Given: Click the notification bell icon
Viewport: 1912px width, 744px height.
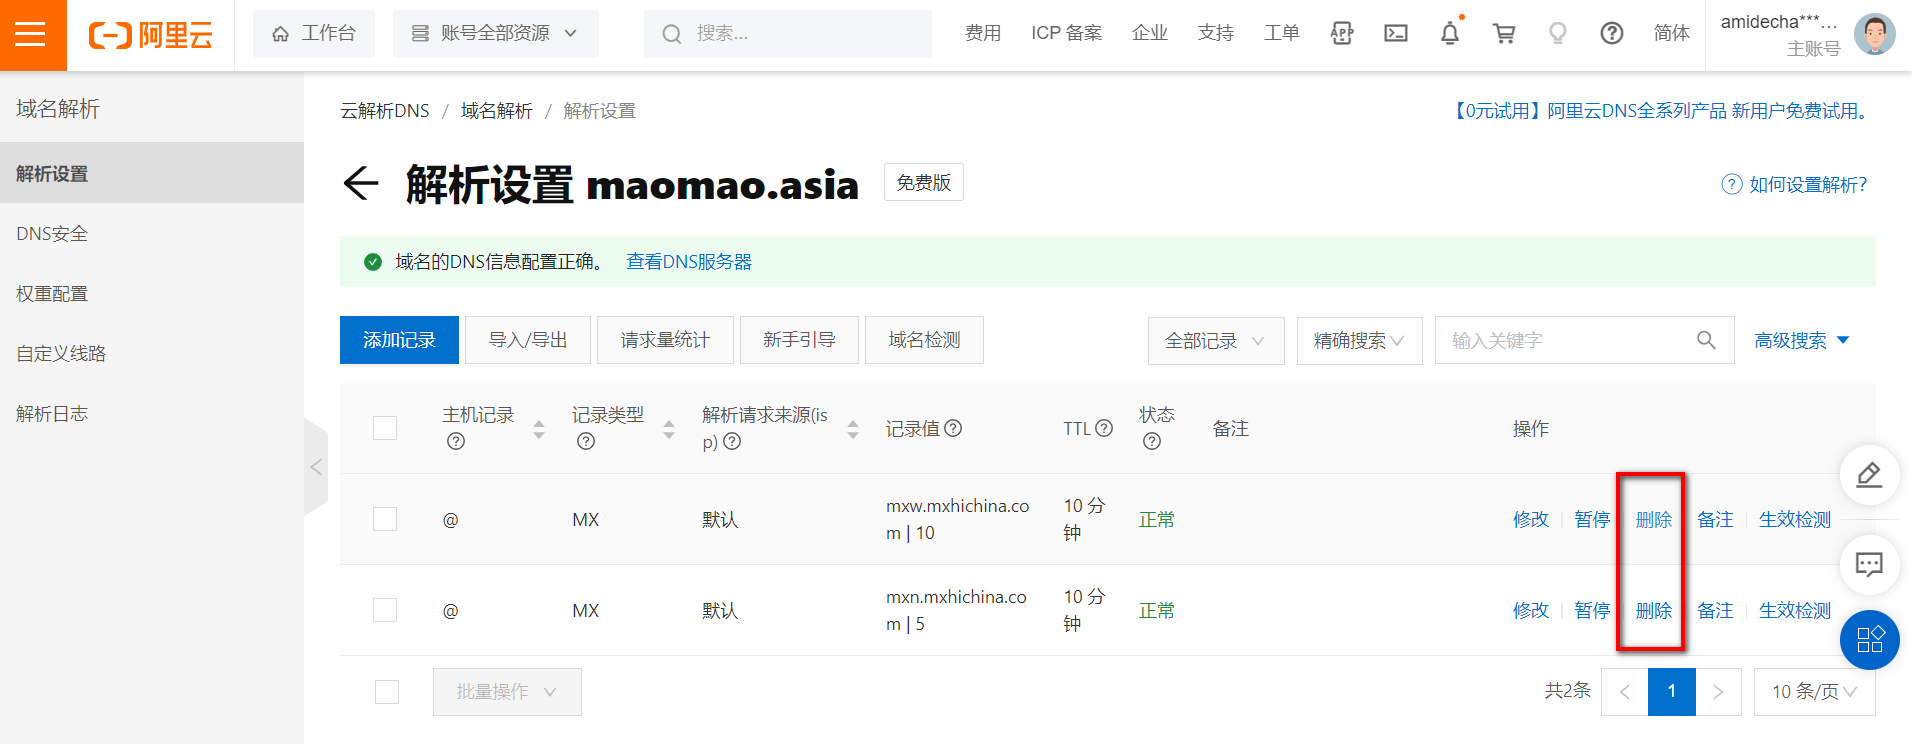Looking at the screenshot, I should [1449, 33].
